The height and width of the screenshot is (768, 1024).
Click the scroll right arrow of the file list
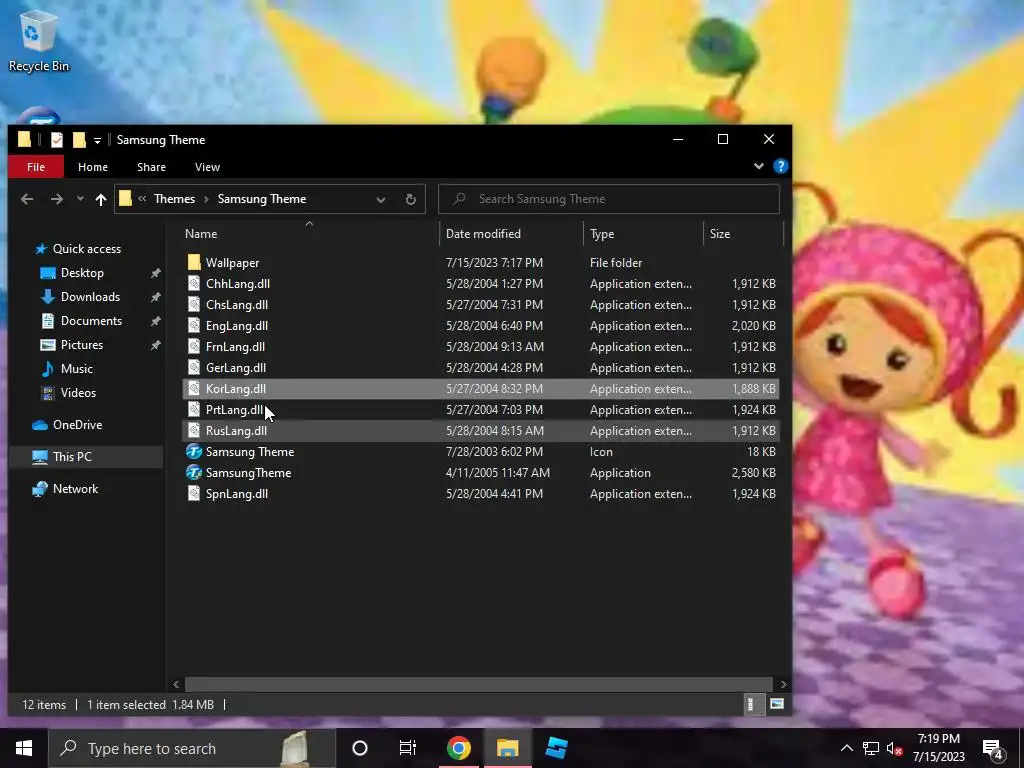coord(783,684)
